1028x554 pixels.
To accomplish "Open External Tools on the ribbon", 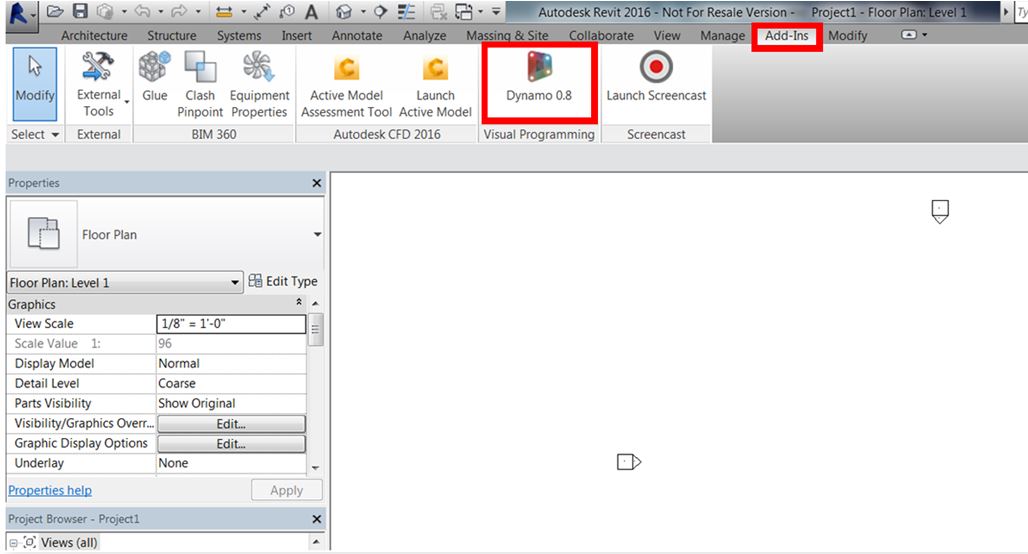I will [x=99, y=84].
